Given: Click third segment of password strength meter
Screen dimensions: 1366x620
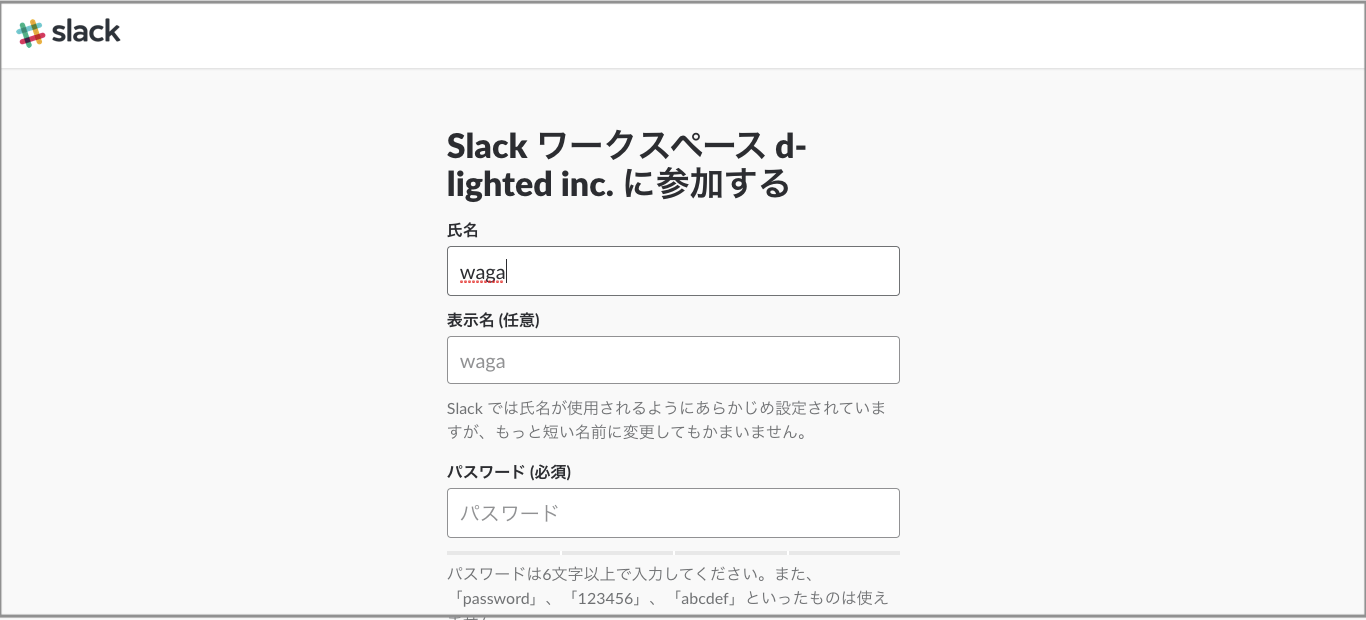Looking at the screenshot, I should tap(730, 552).
